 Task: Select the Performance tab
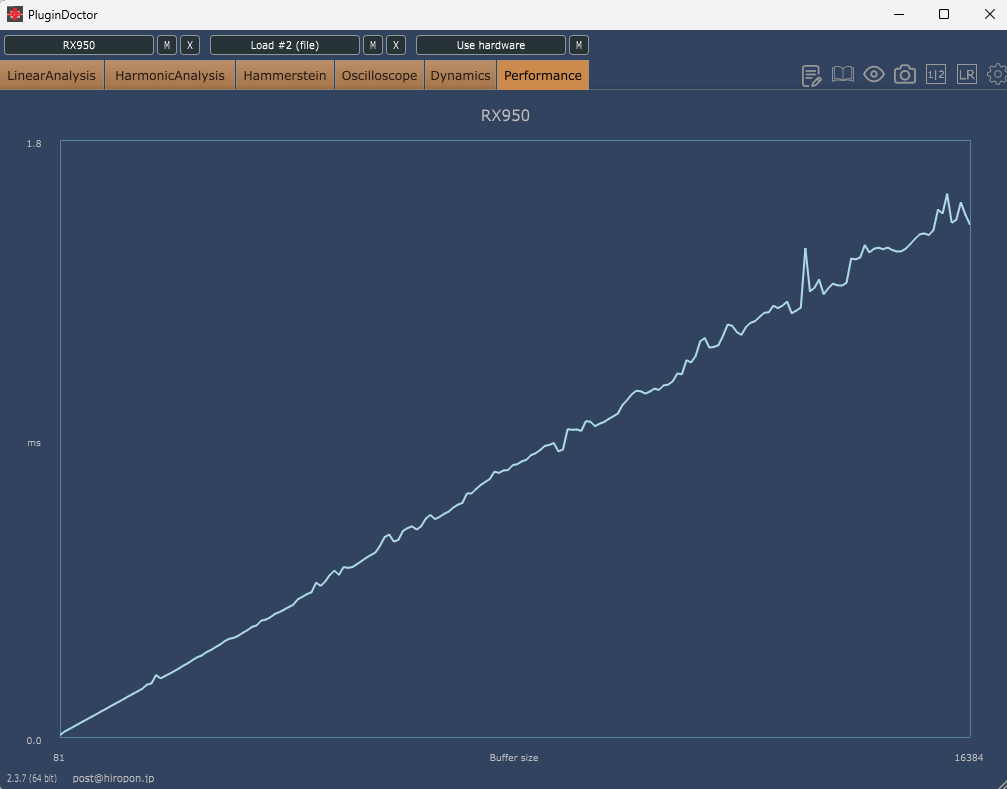click(543, 75)
